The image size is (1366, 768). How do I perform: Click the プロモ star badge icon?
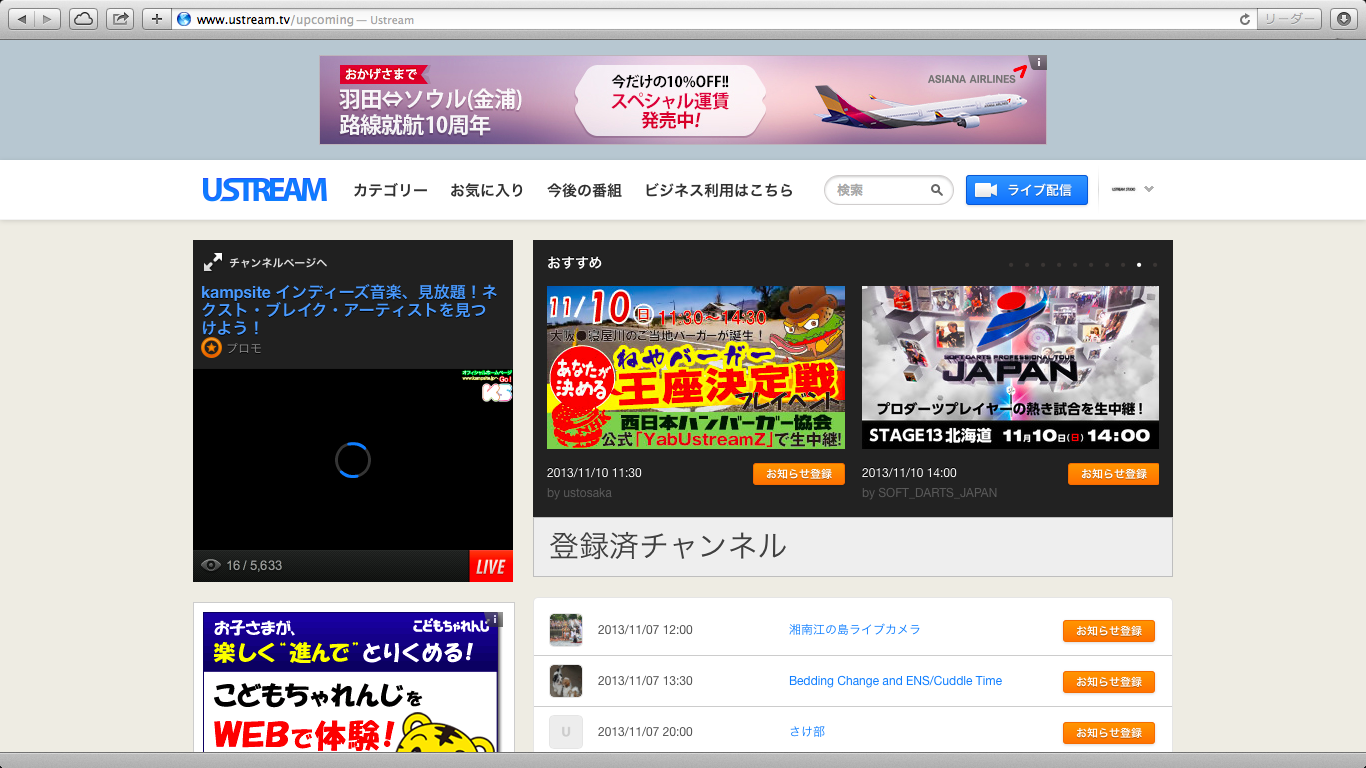[x=211, y=348]
